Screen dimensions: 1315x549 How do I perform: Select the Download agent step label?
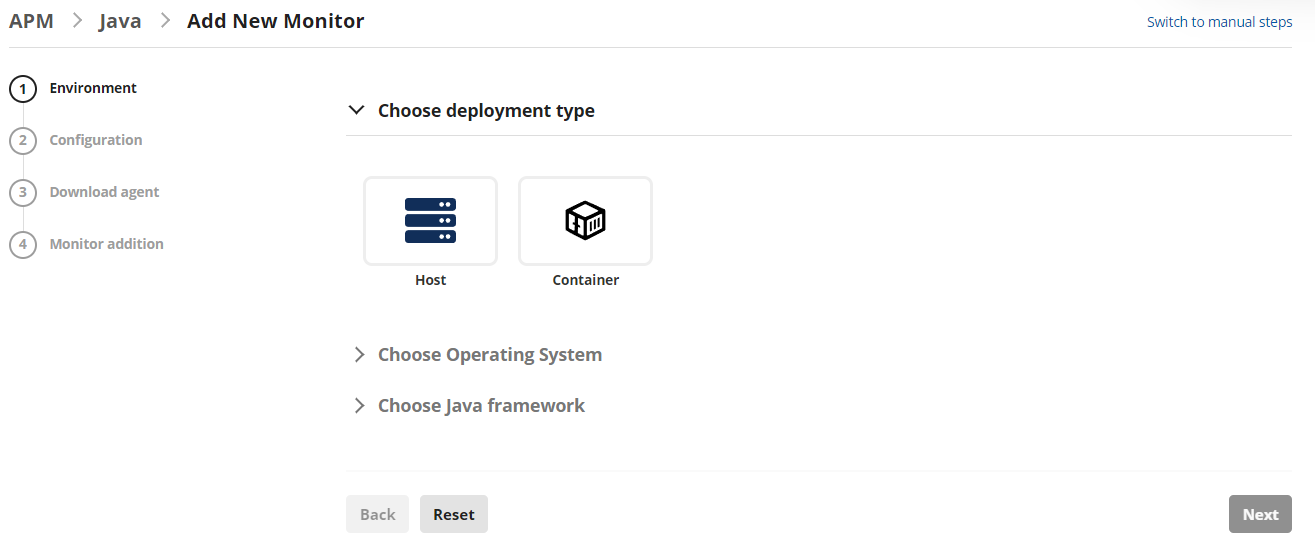pos(104,192)
